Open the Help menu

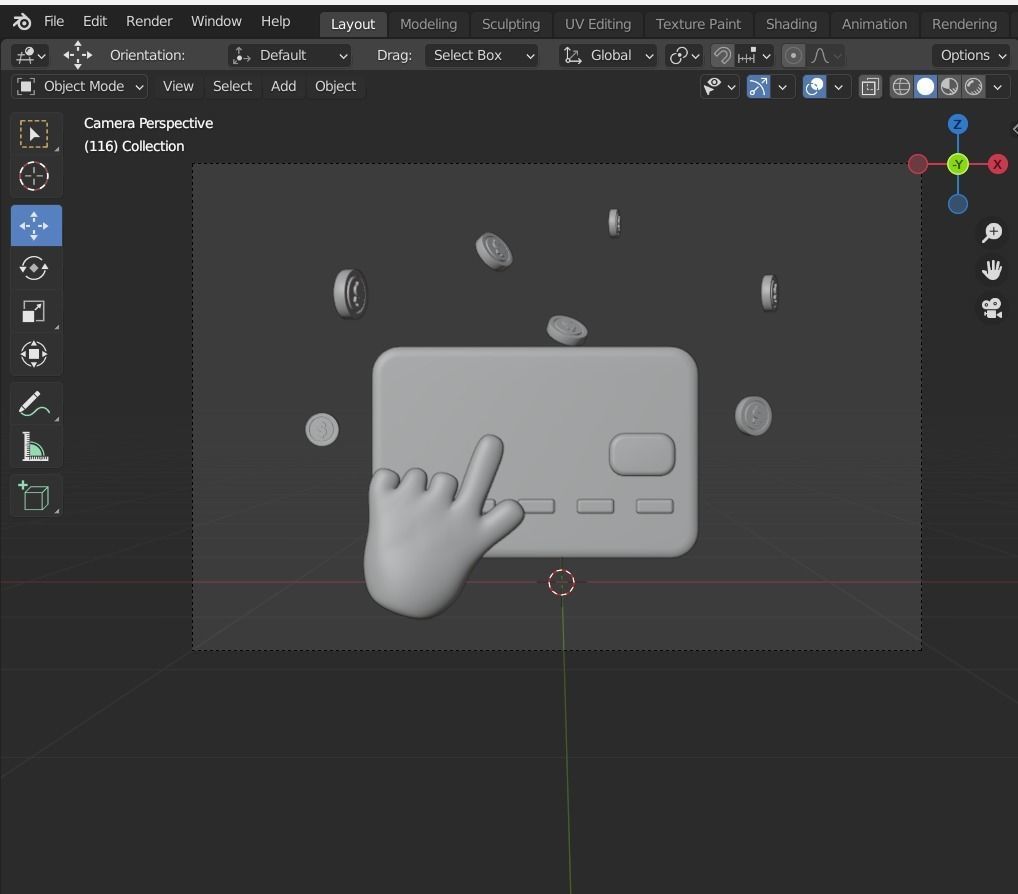coord(275,21)
